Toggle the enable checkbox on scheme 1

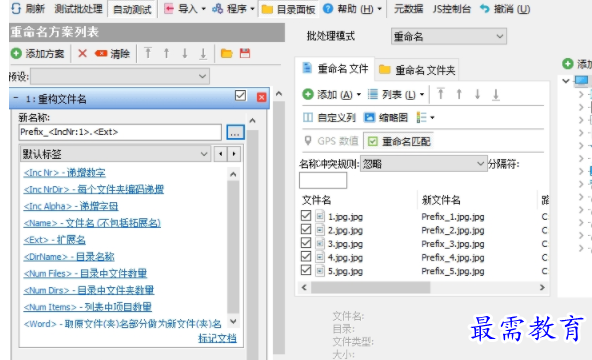coord(240,95)
